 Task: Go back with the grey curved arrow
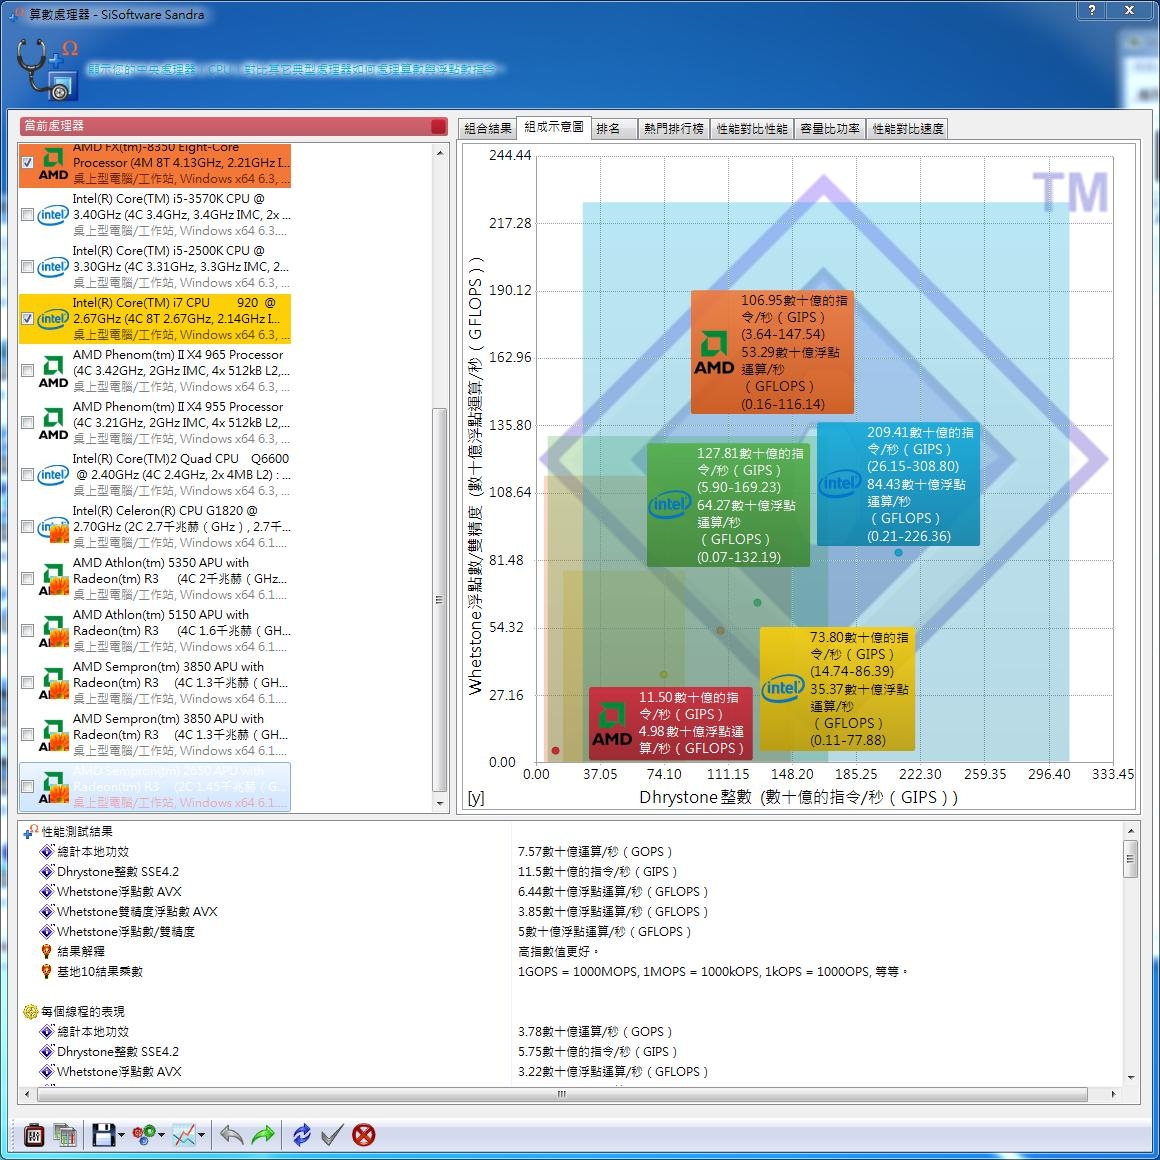[x=232, y=1134]
